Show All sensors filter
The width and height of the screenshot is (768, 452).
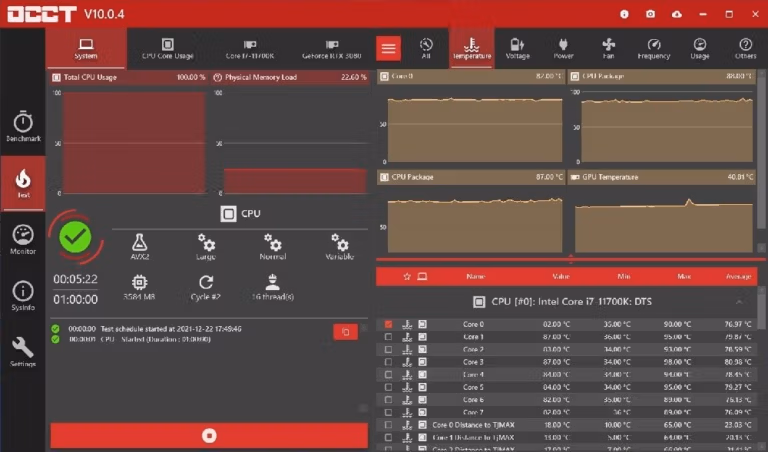(426, 48)
